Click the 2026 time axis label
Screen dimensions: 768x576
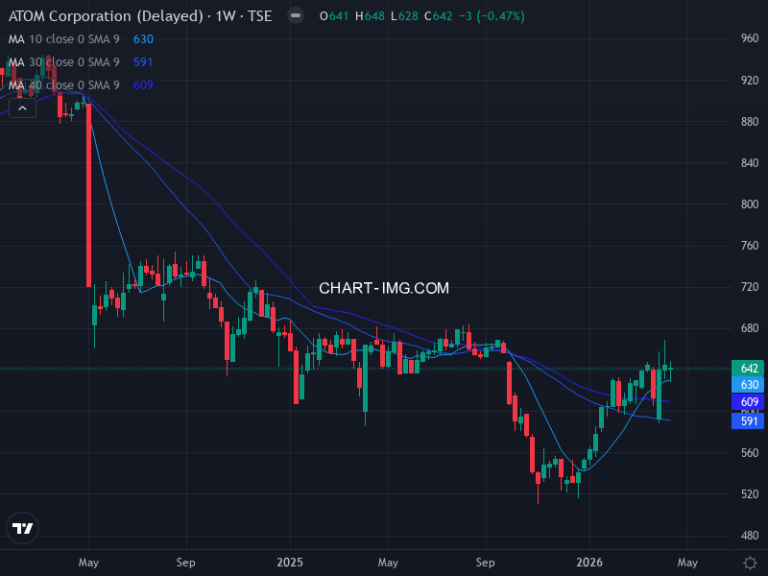[x=589, y=562]
